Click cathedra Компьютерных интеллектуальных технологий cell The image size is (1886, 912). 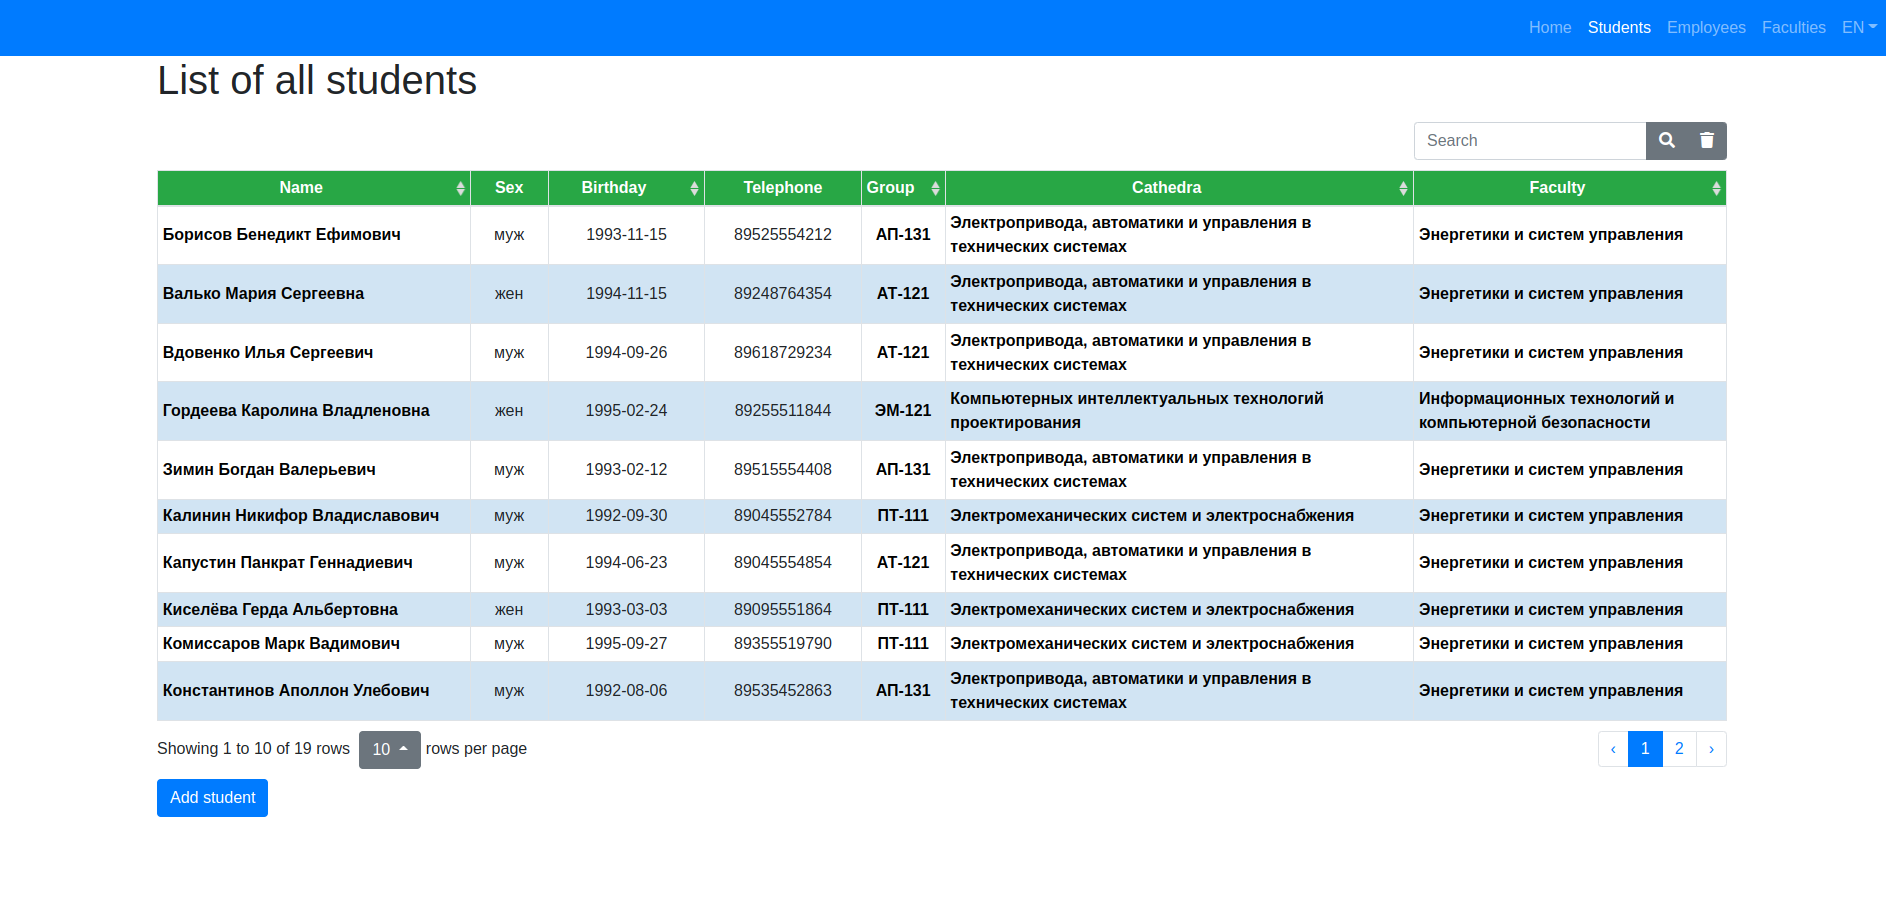1179,411
